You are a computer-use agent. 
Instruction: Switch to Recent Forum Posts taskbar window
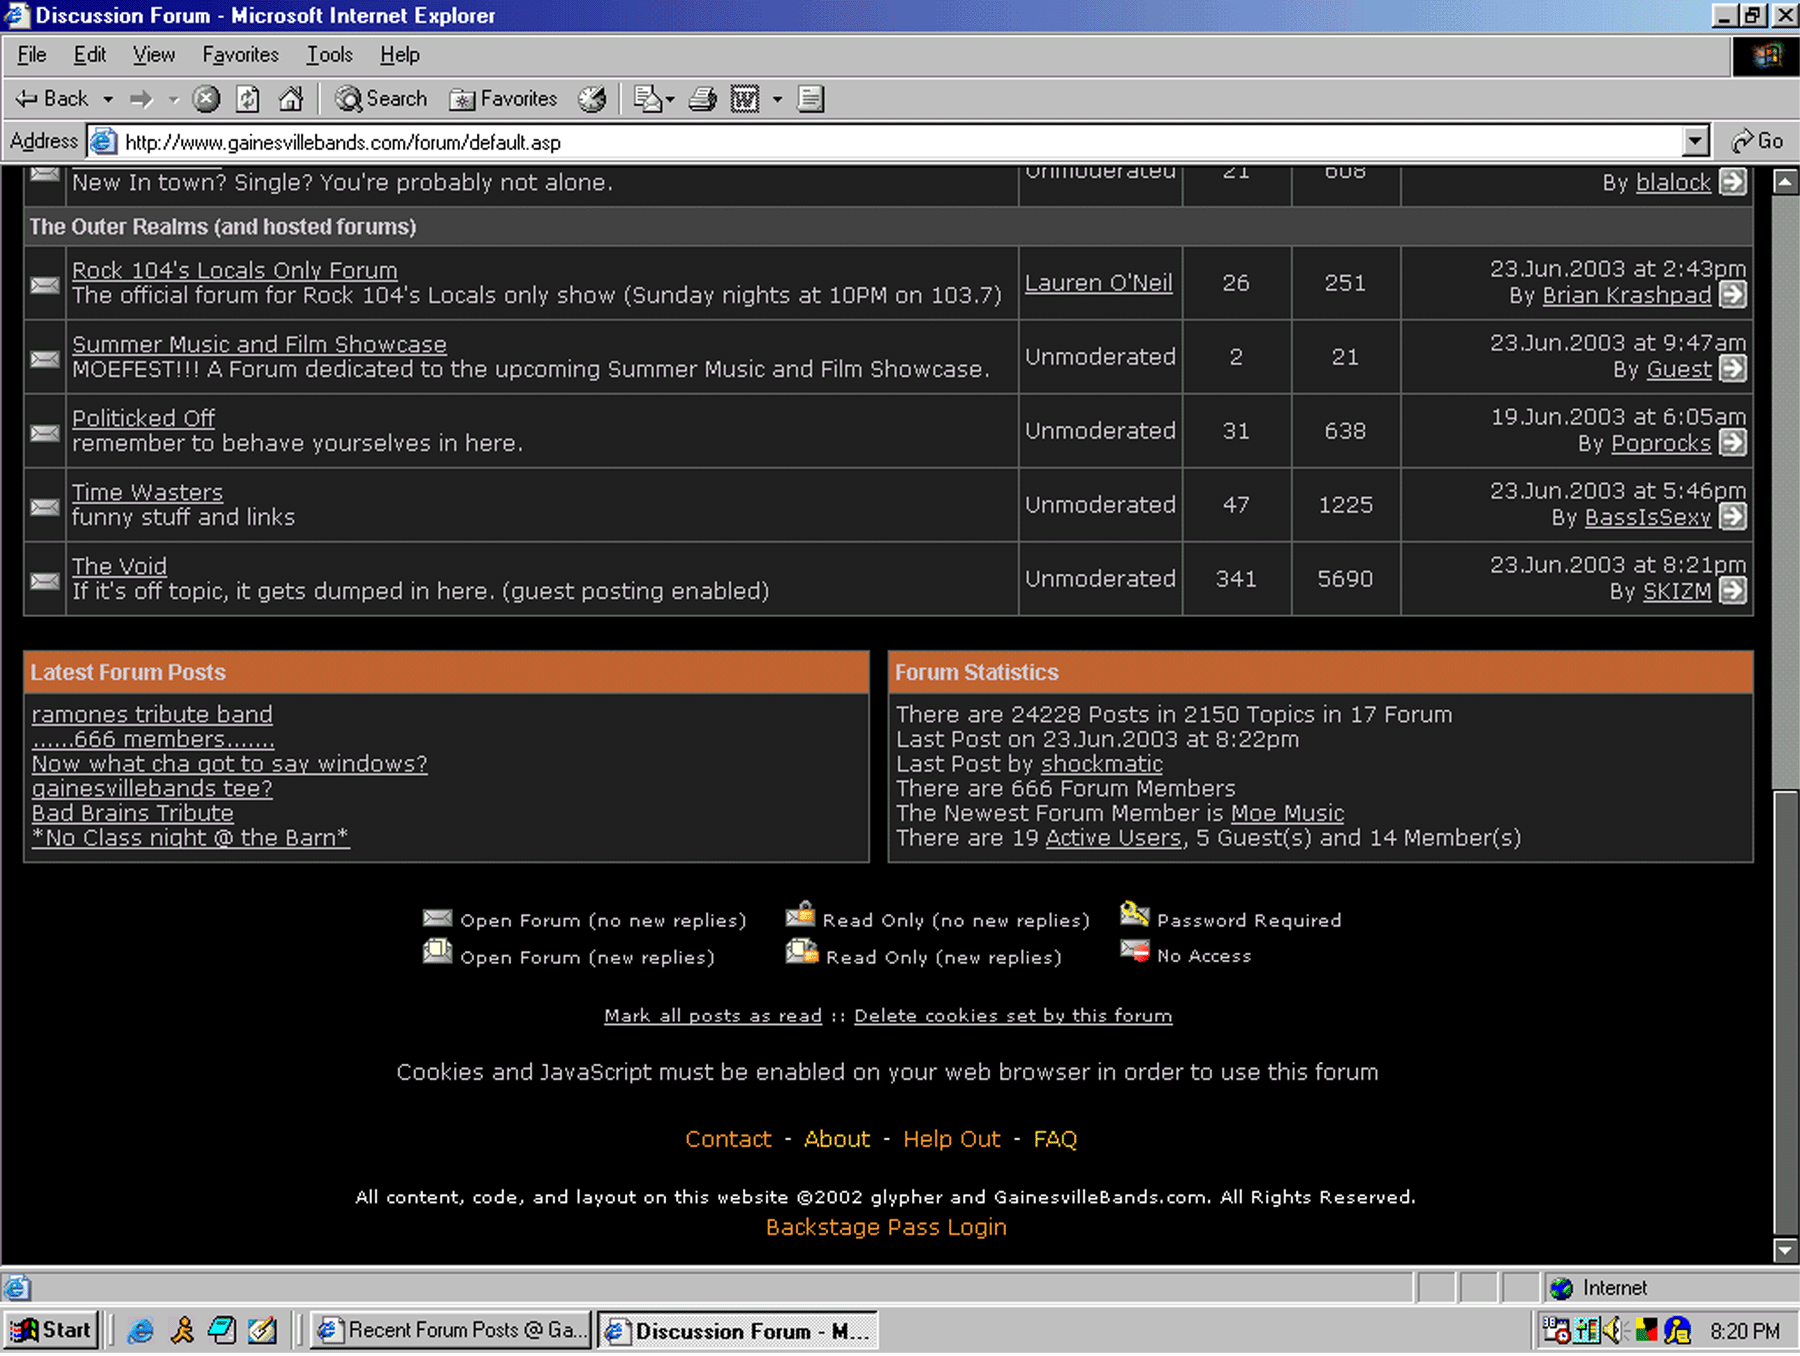450,1331
